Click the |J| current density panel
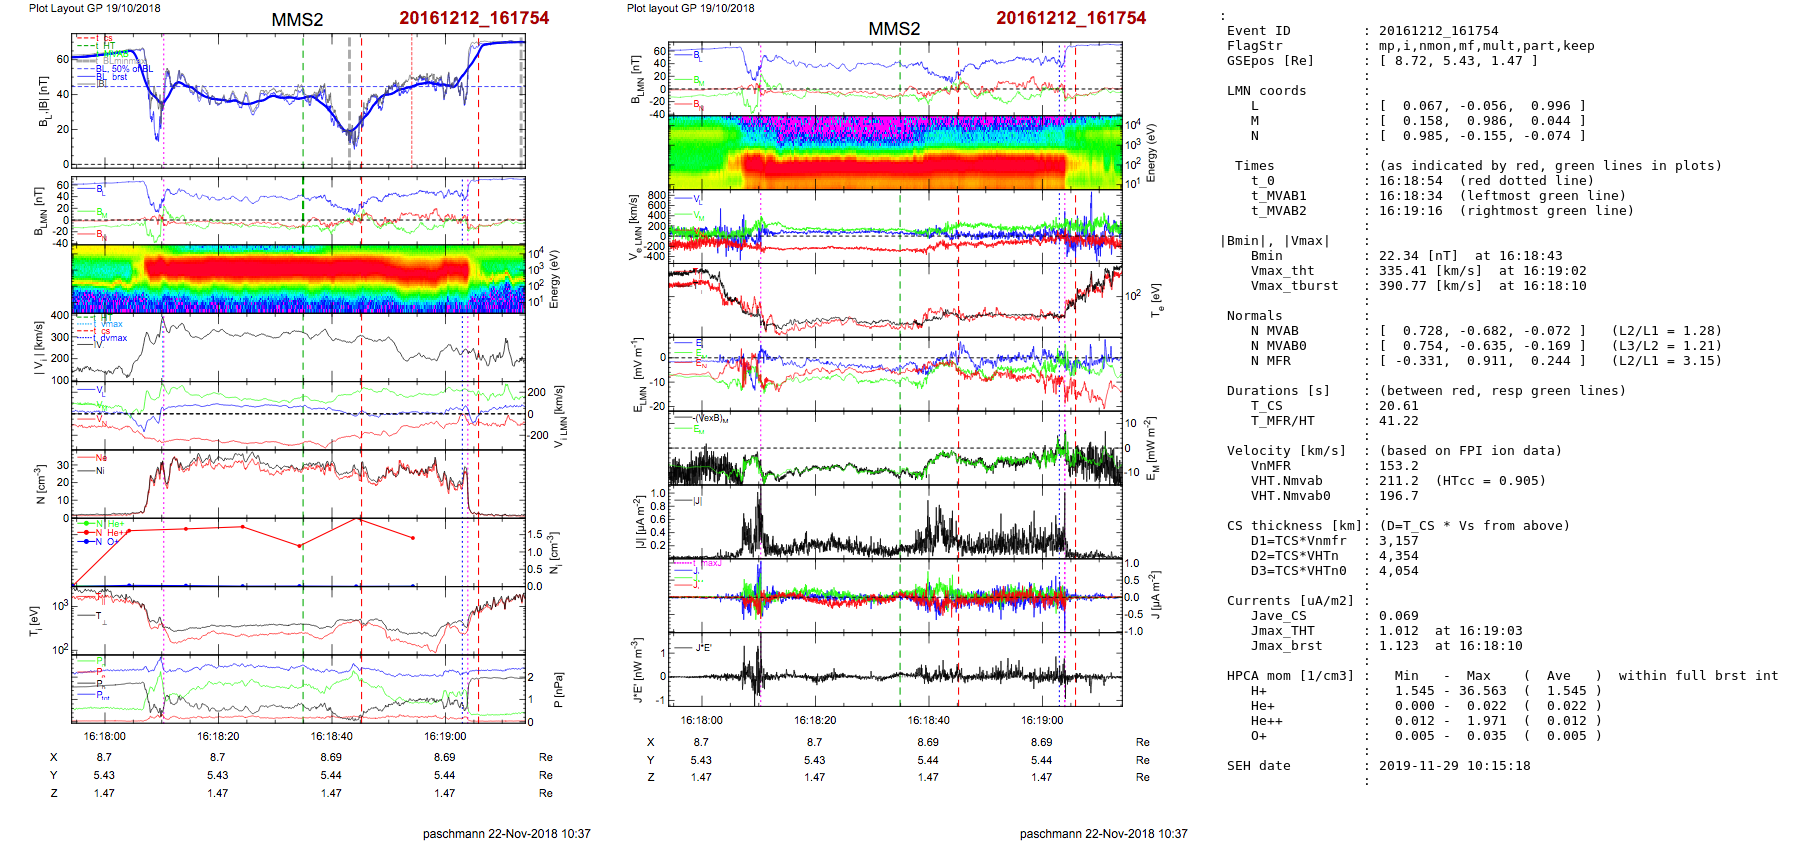This screenshot has width=1804, height=841. [x=895, y=523]
